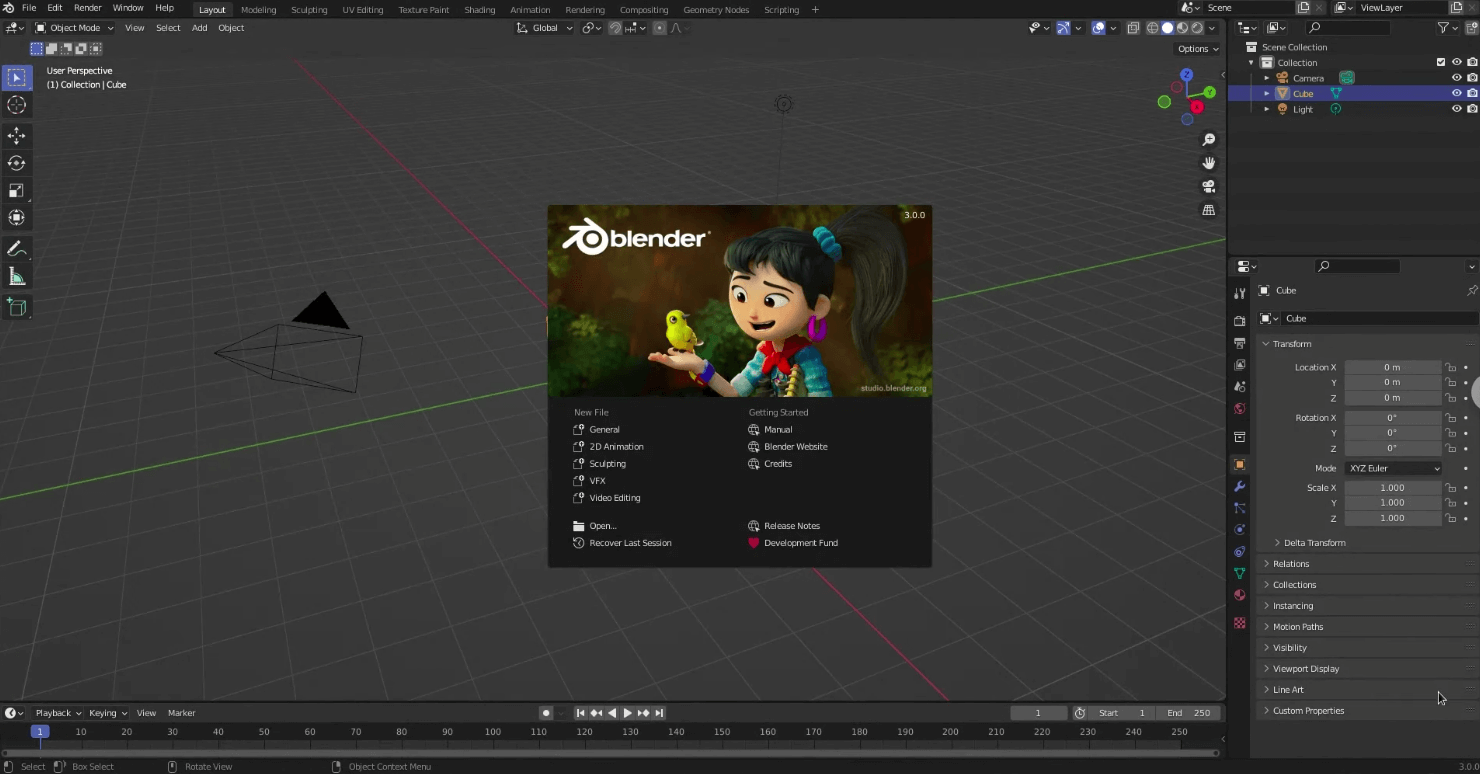The image size is (1480, 774).
Task: Select the Scale tool
Action: tap(16, 190)
